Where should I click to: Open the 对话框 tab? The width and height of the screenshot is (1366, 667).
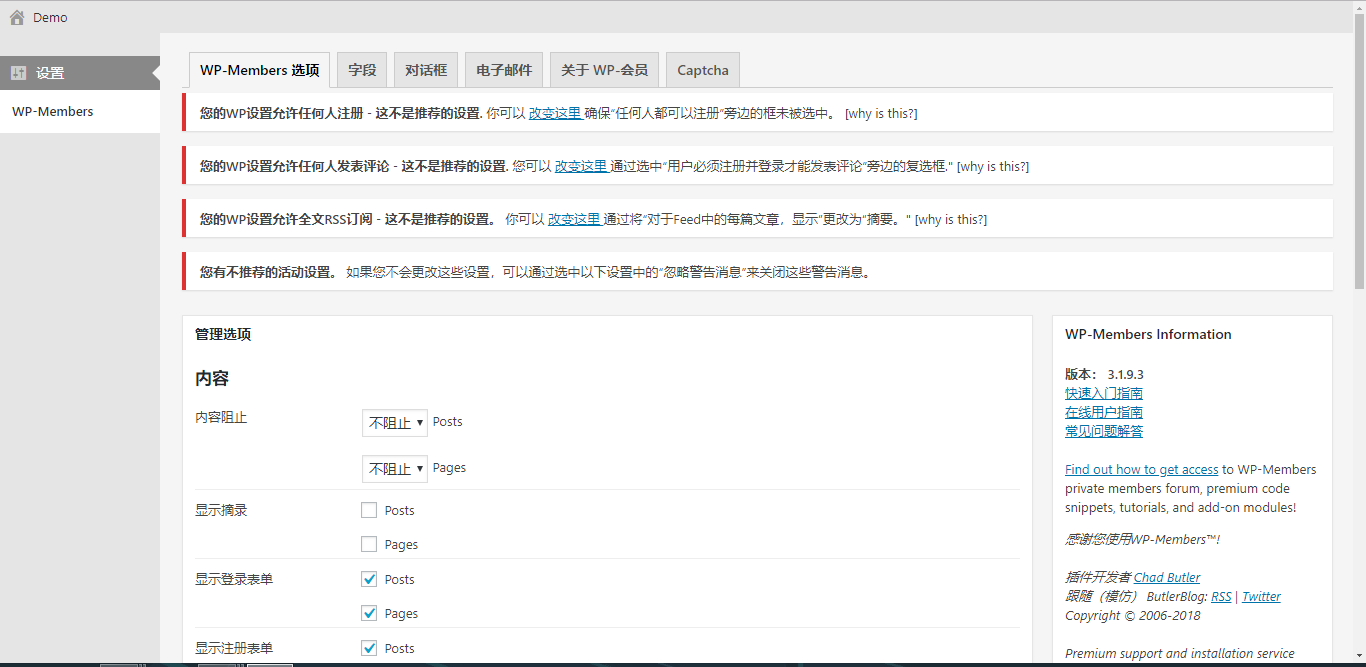pyautogui.click(x=426, y=69)
